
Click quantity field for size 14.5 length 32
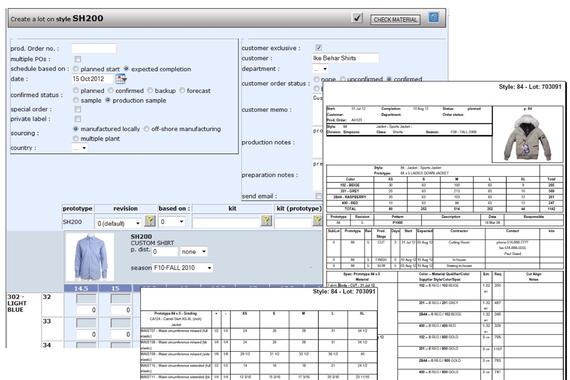(86, 310)
